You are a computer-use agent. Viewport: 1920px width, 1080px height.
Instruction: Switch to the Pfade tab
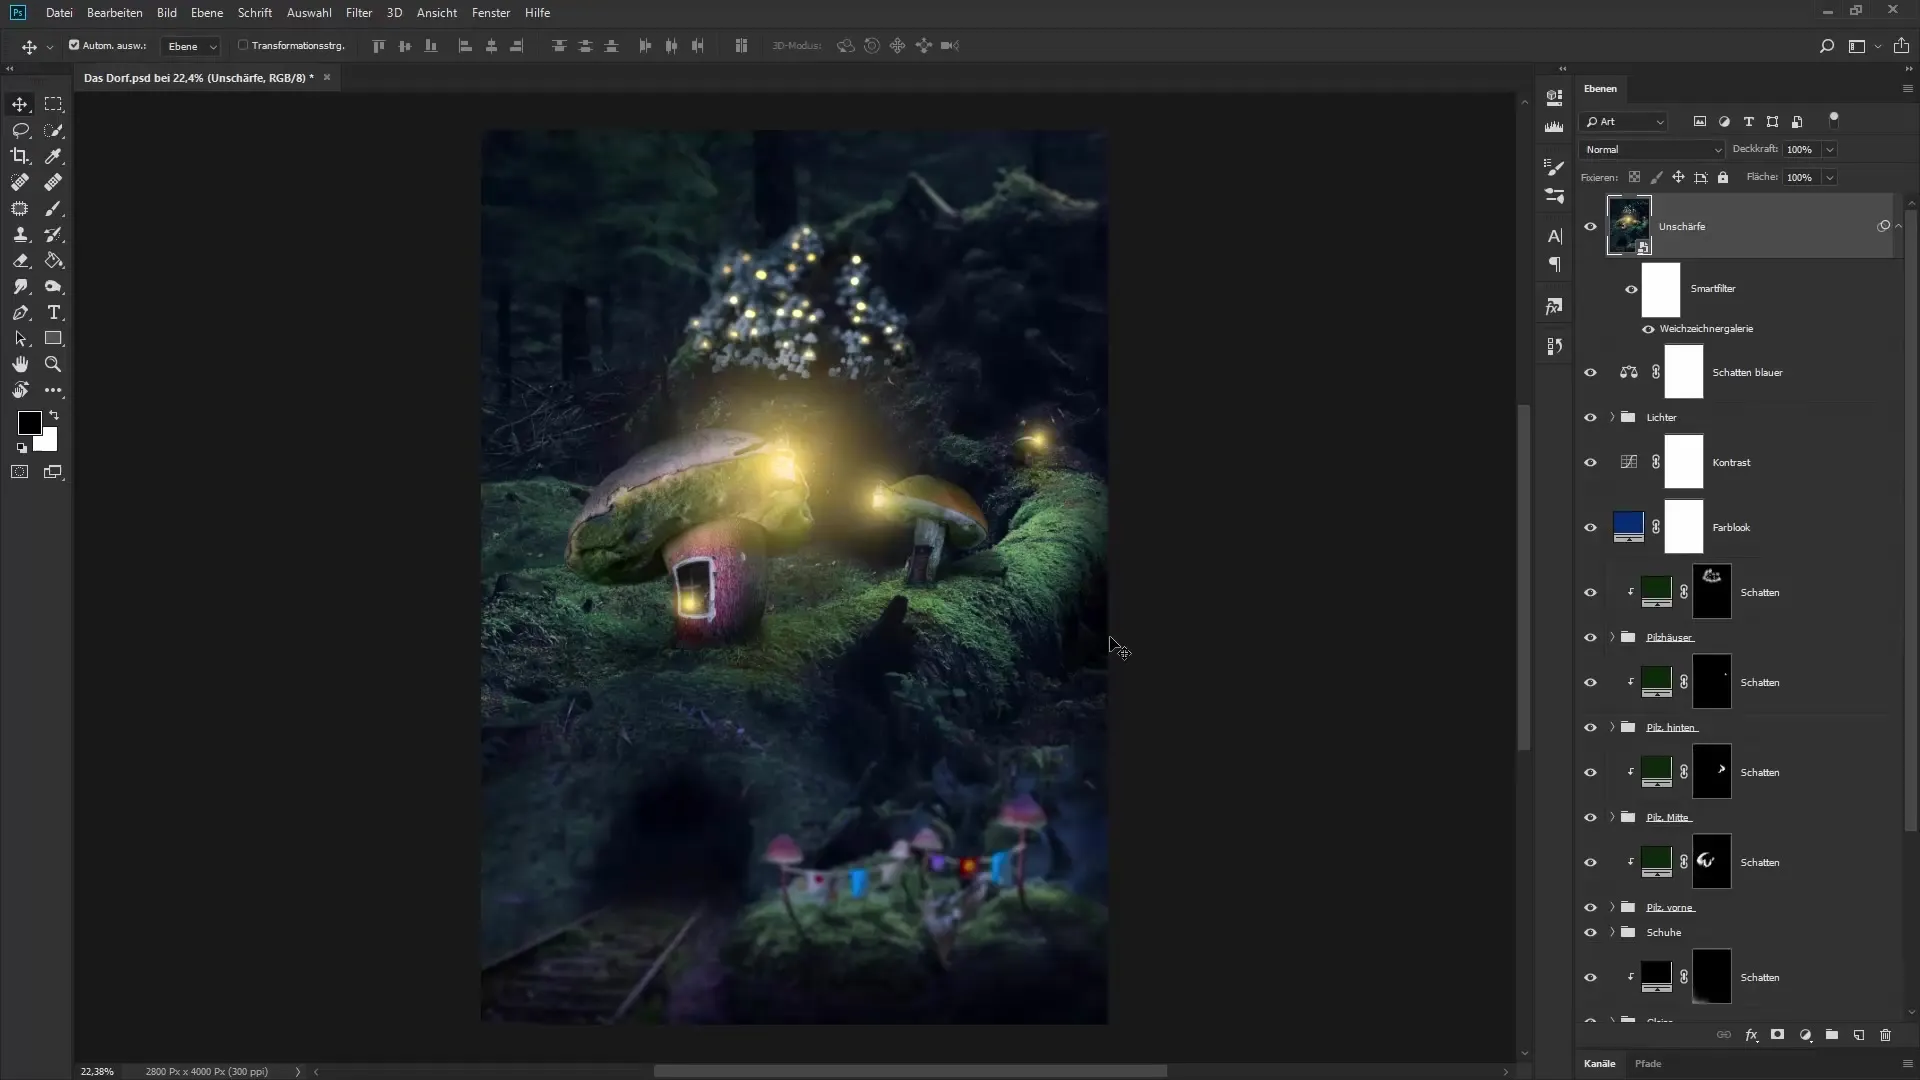pos(1648,1063)
